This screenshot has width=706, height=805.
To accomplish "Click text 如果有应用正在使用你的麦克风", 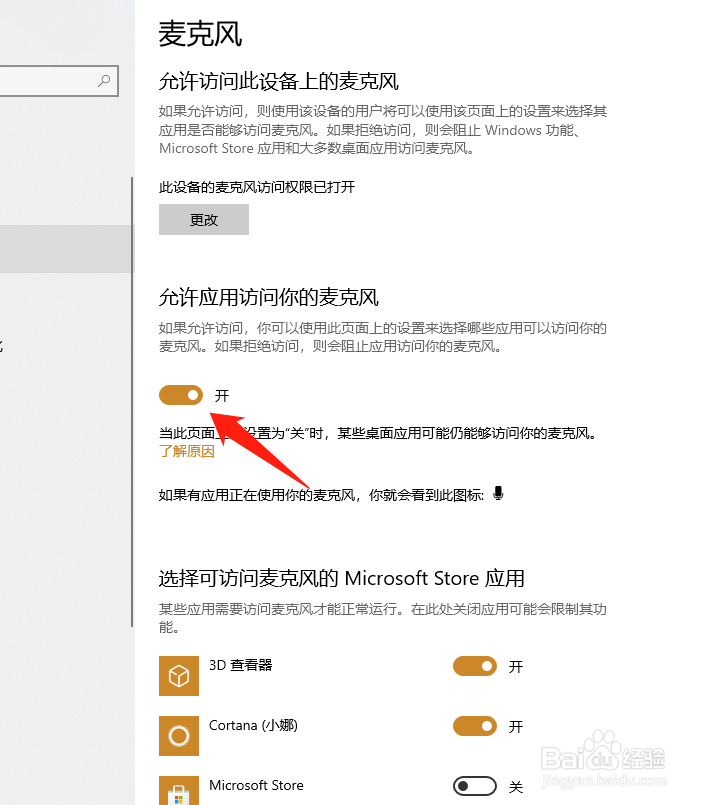I will coord(257,495).
